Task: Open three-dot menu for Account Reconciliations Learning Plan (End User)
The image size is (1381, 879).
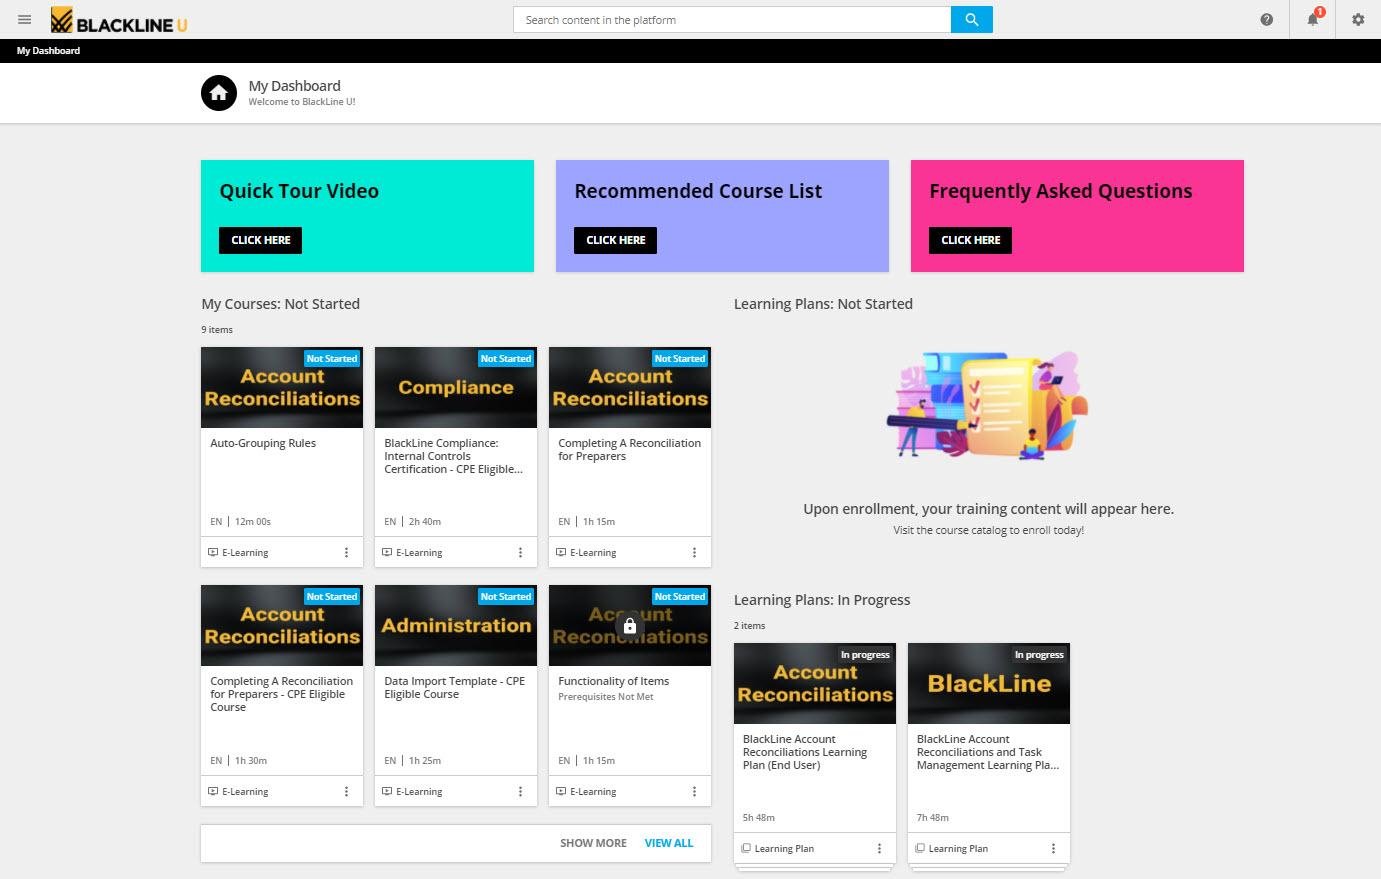Action: tap(880, 848)
